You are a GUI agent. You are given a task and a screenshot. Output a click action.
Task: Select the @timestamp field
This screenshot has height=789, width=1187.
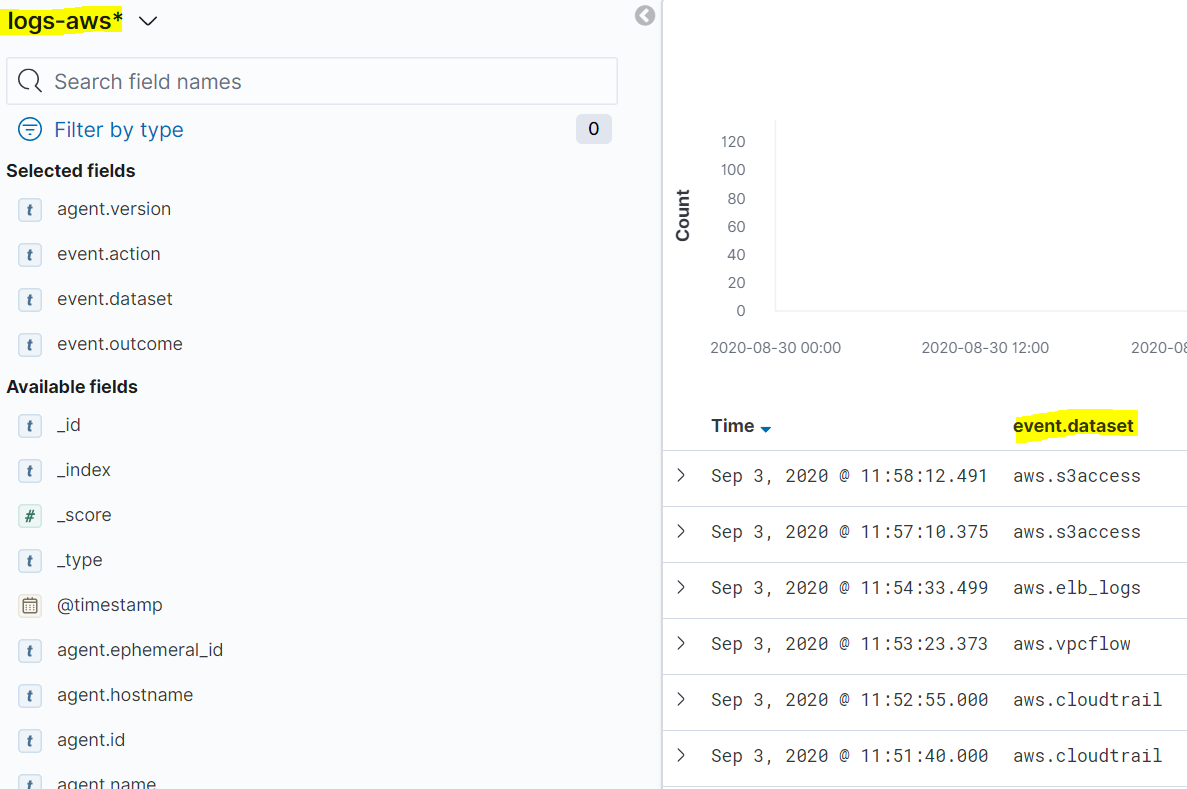pyautogui.click(x=110, y=605)
